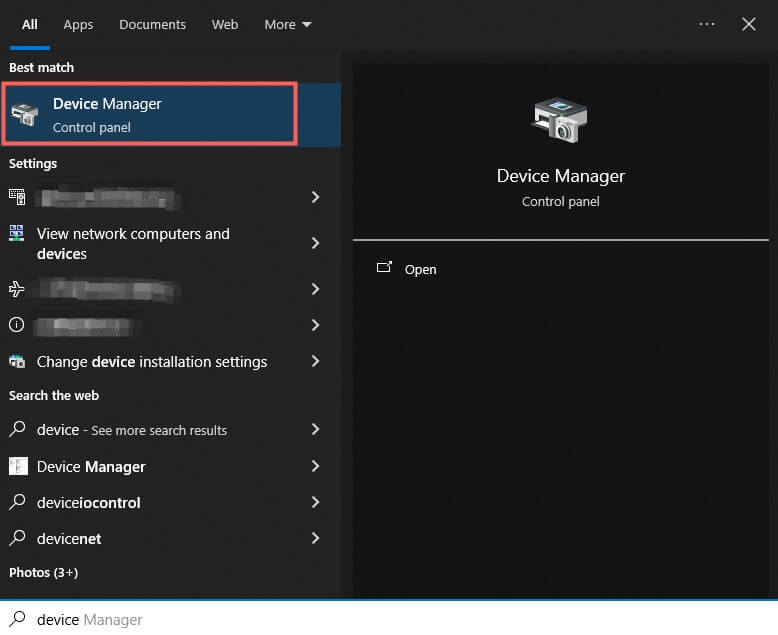Switch to the Apps tab
778x635 pixels.
(78, 25)
